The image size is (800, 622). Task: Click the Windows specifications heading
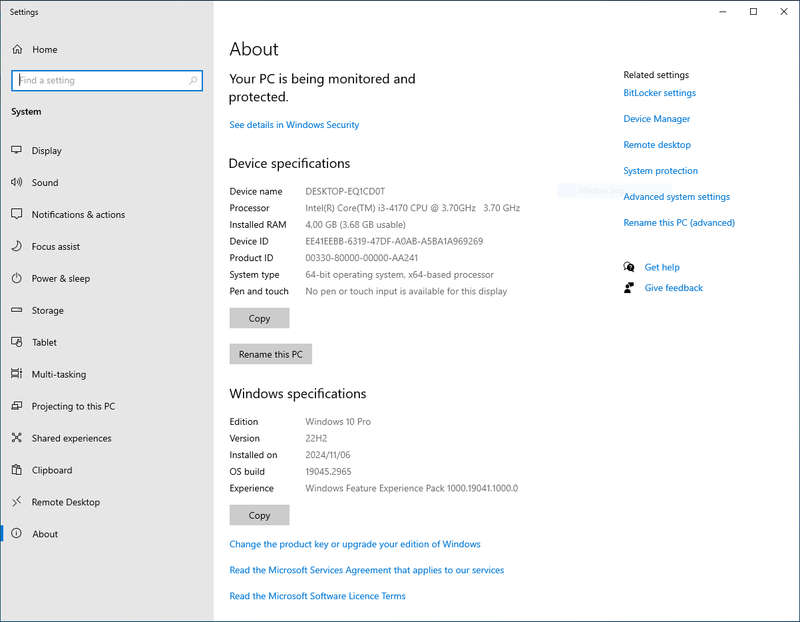coord(297,394)
